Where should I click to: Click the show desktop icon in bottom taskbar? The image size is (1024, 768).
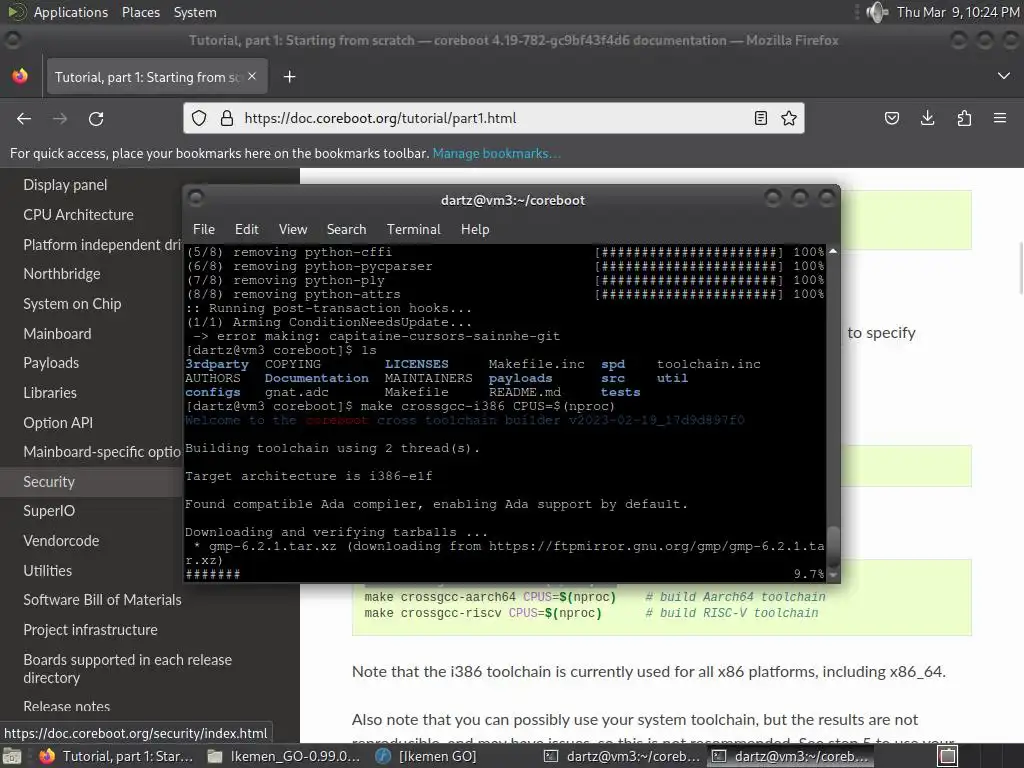[x=12, y=756]
